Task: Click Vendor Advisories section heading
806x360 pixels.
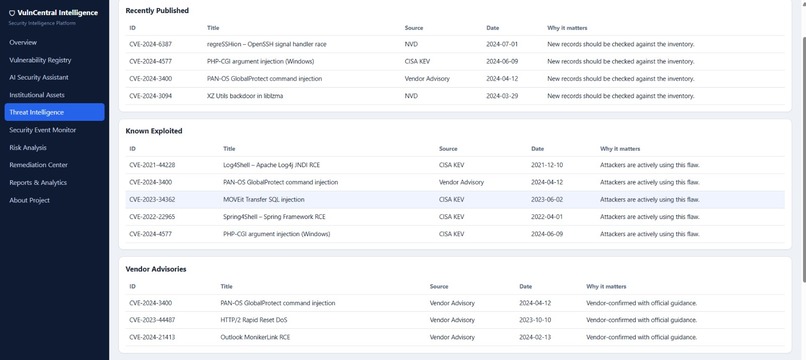Action: (x=156, y=269)
